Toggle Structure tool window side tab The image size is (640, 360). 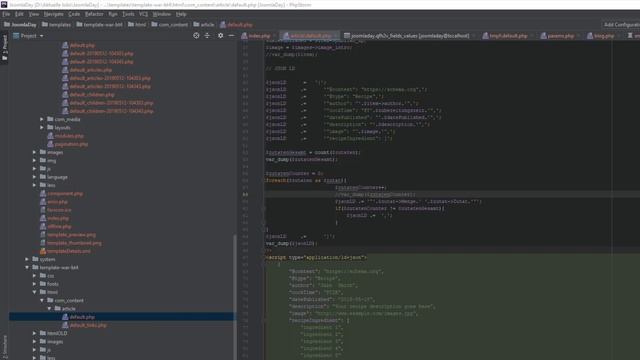point(4,347)
